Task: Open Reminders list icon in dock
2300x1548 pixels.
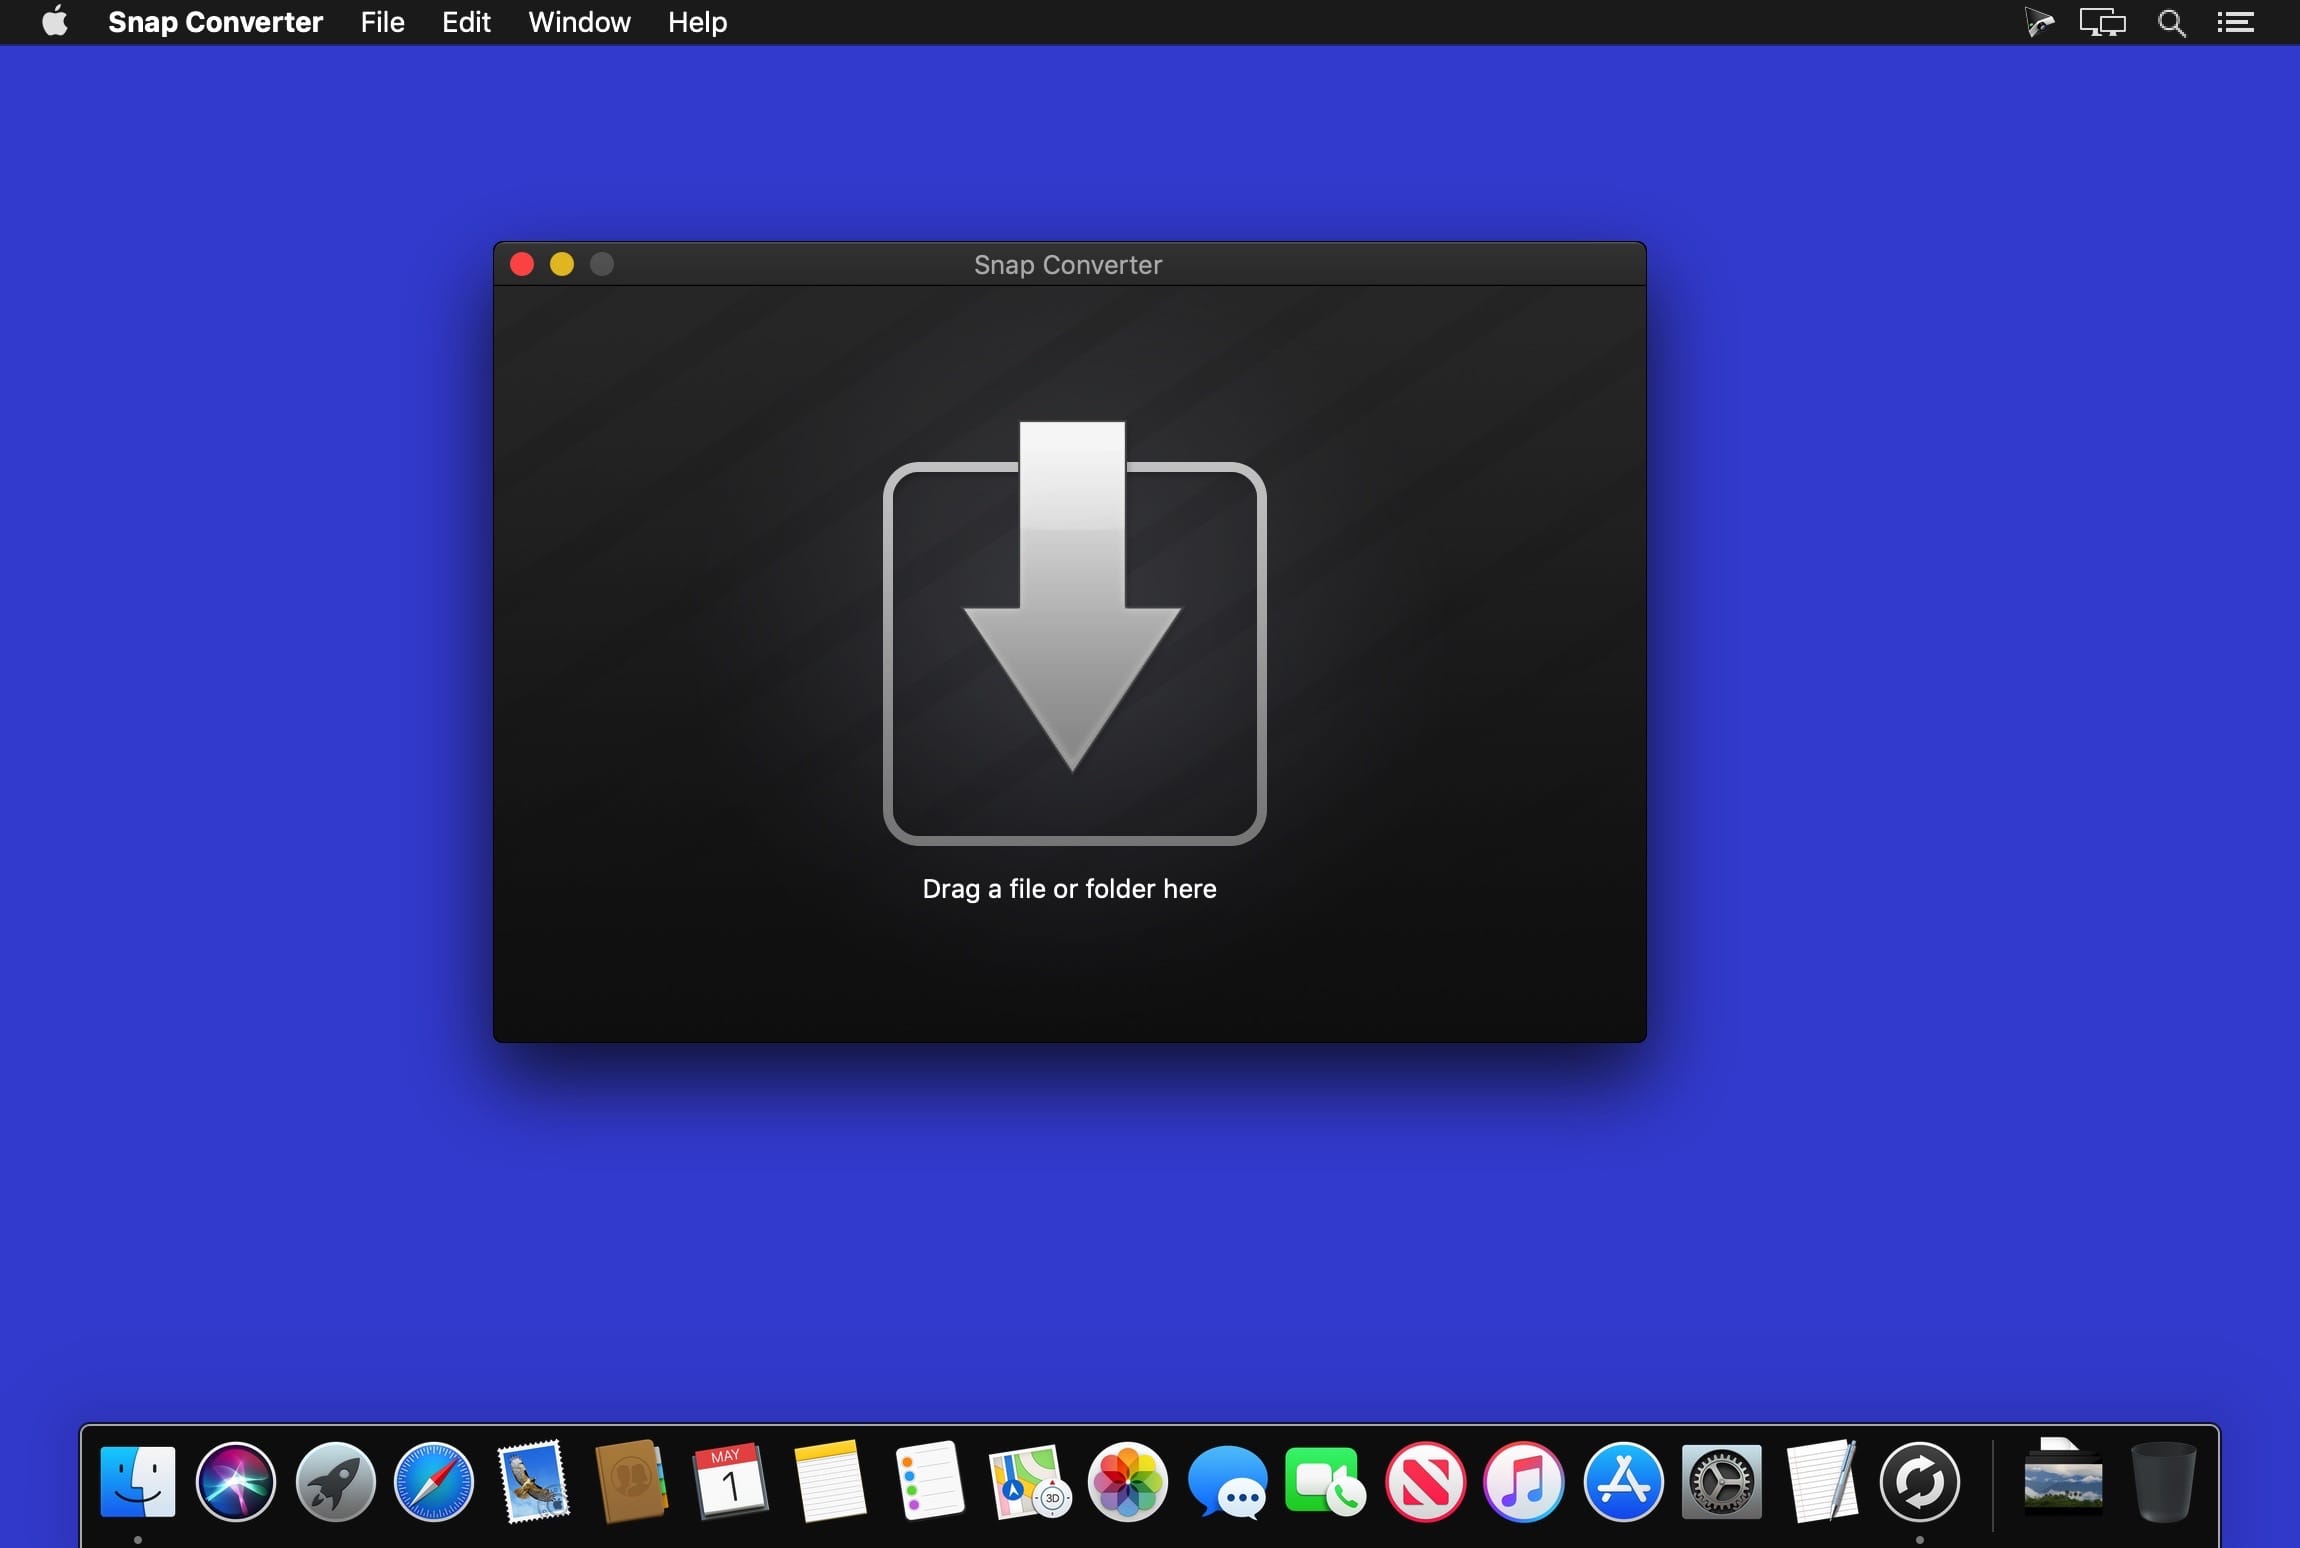Action: point(929,1482)
